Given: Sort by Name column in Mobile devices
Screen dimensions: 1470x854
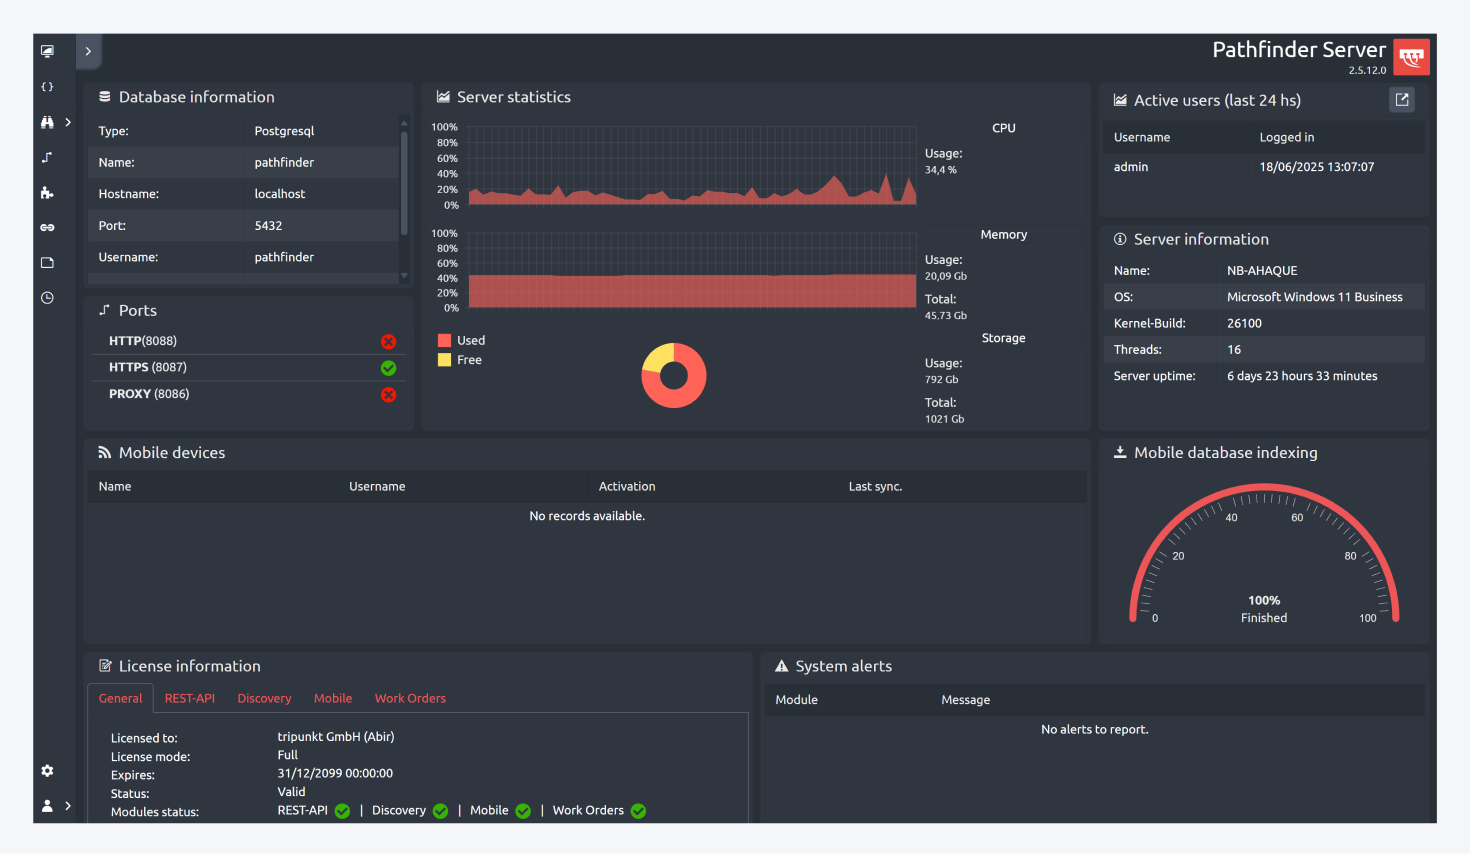Looking at the screenshot, I should 115,486.
